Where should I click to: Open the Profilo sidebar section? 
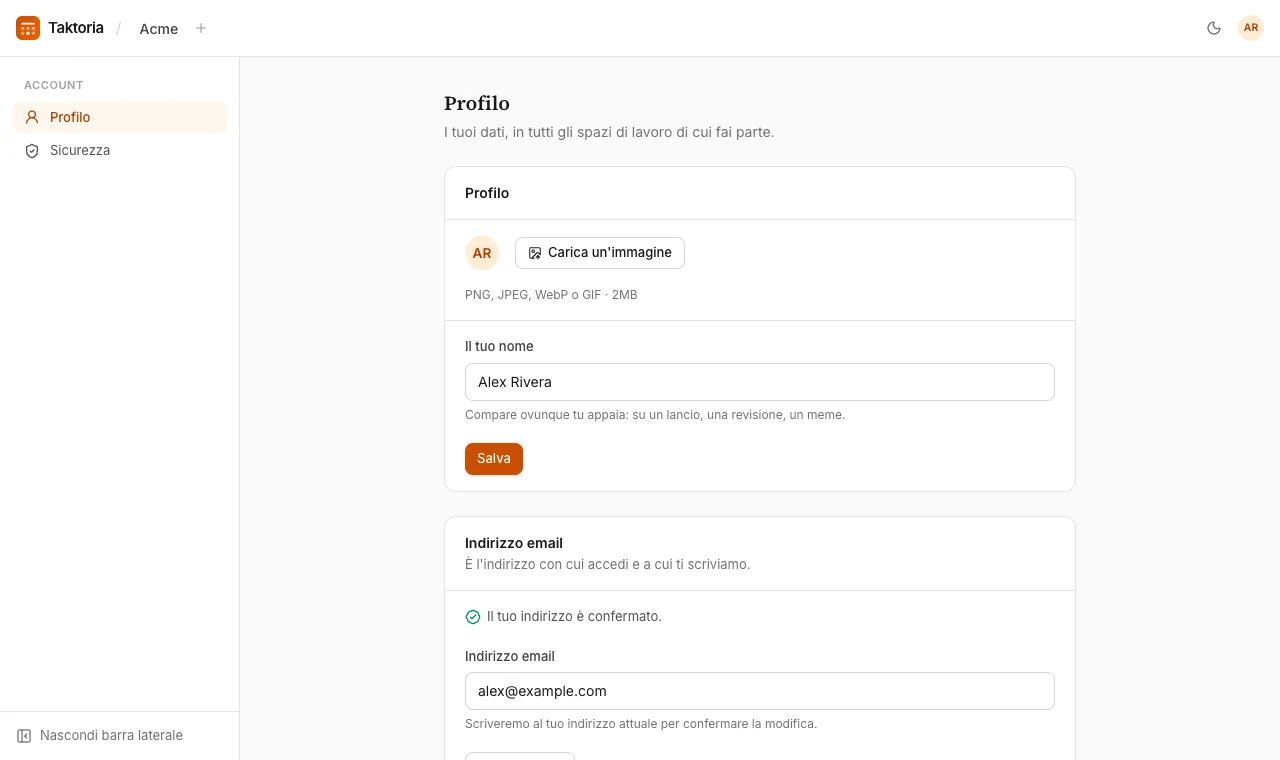point(120,117)
